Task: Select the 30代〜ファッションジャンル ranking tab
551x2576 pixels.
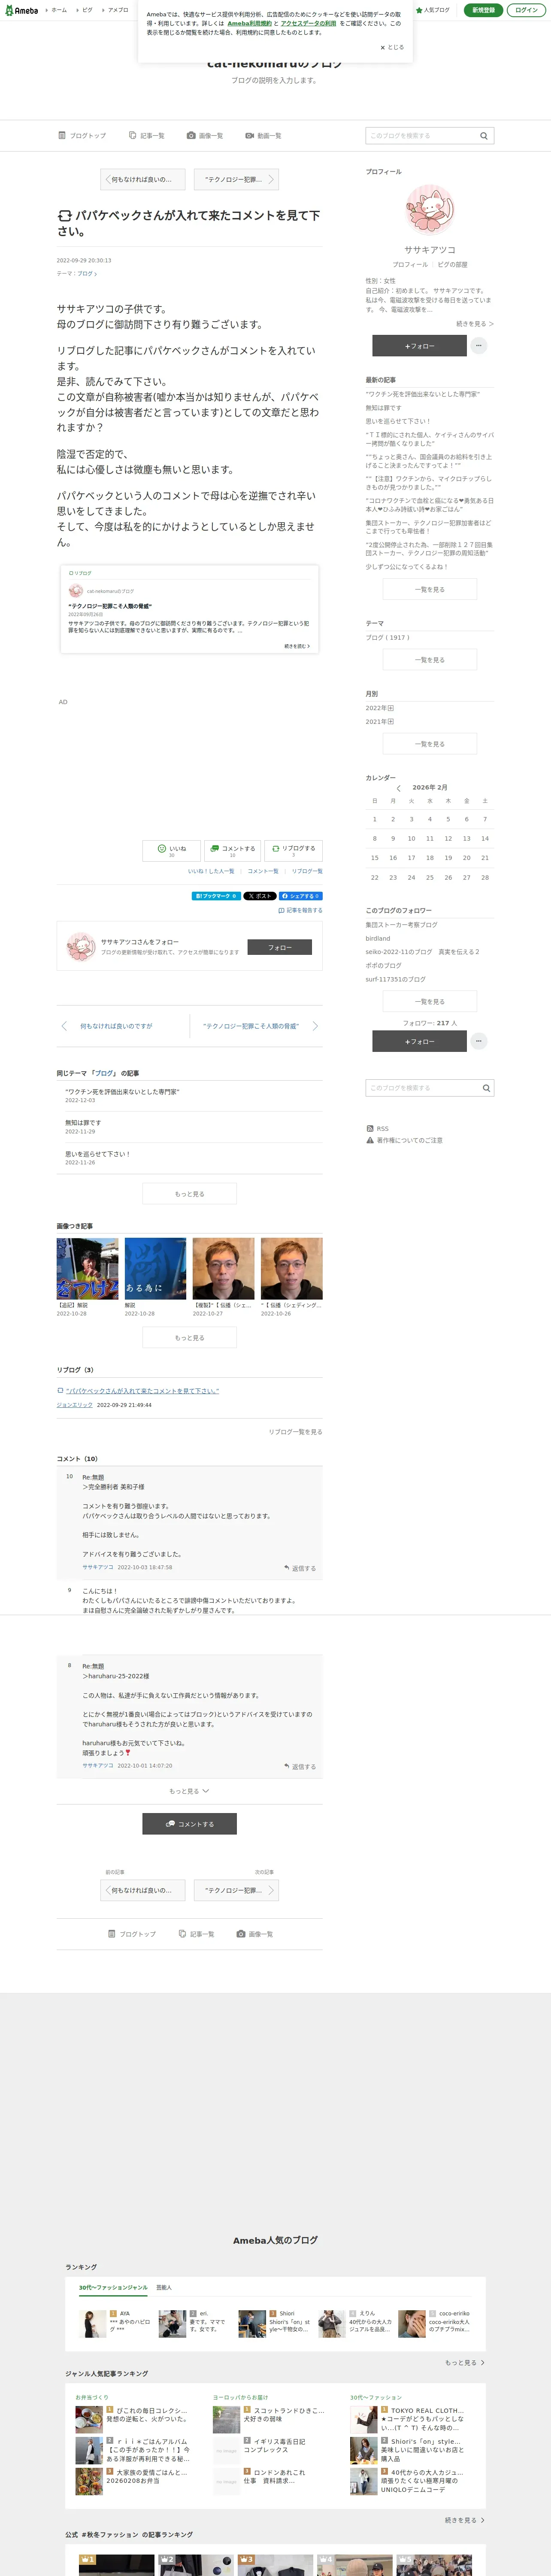Action: tap(113, 2287)
